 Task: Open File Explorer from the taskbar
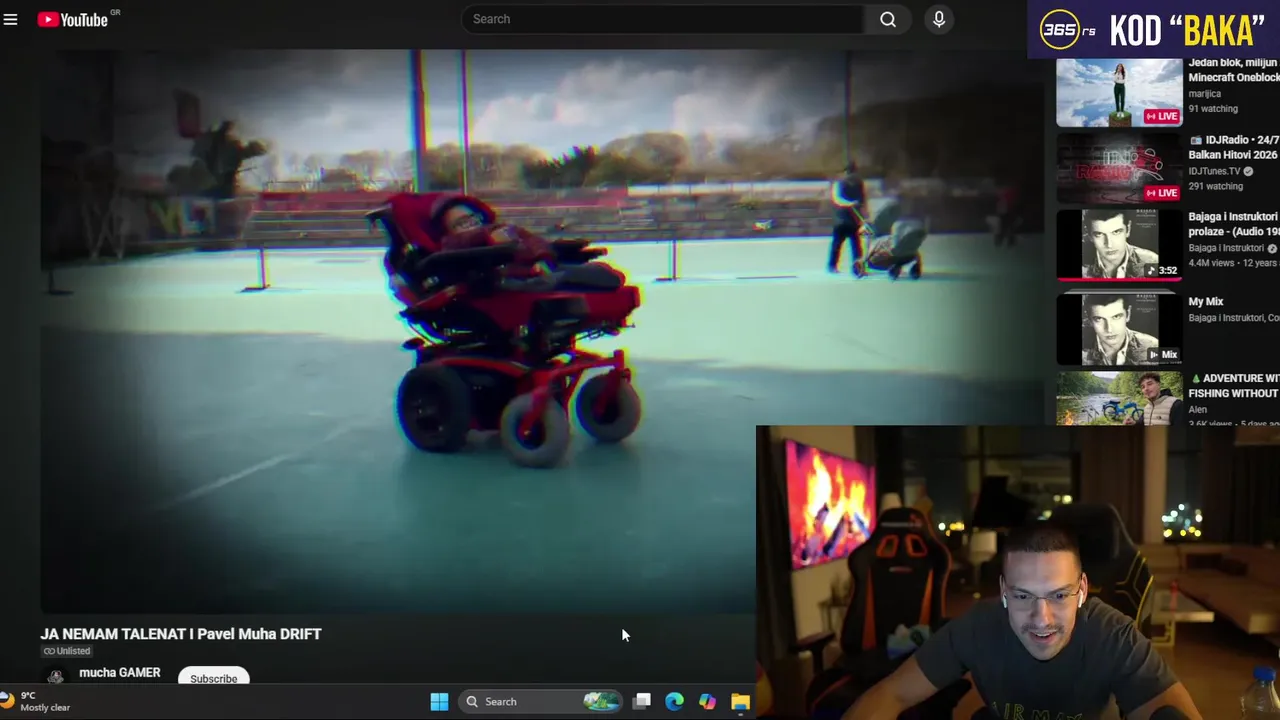pyautogui.click(x=740, y=701)
